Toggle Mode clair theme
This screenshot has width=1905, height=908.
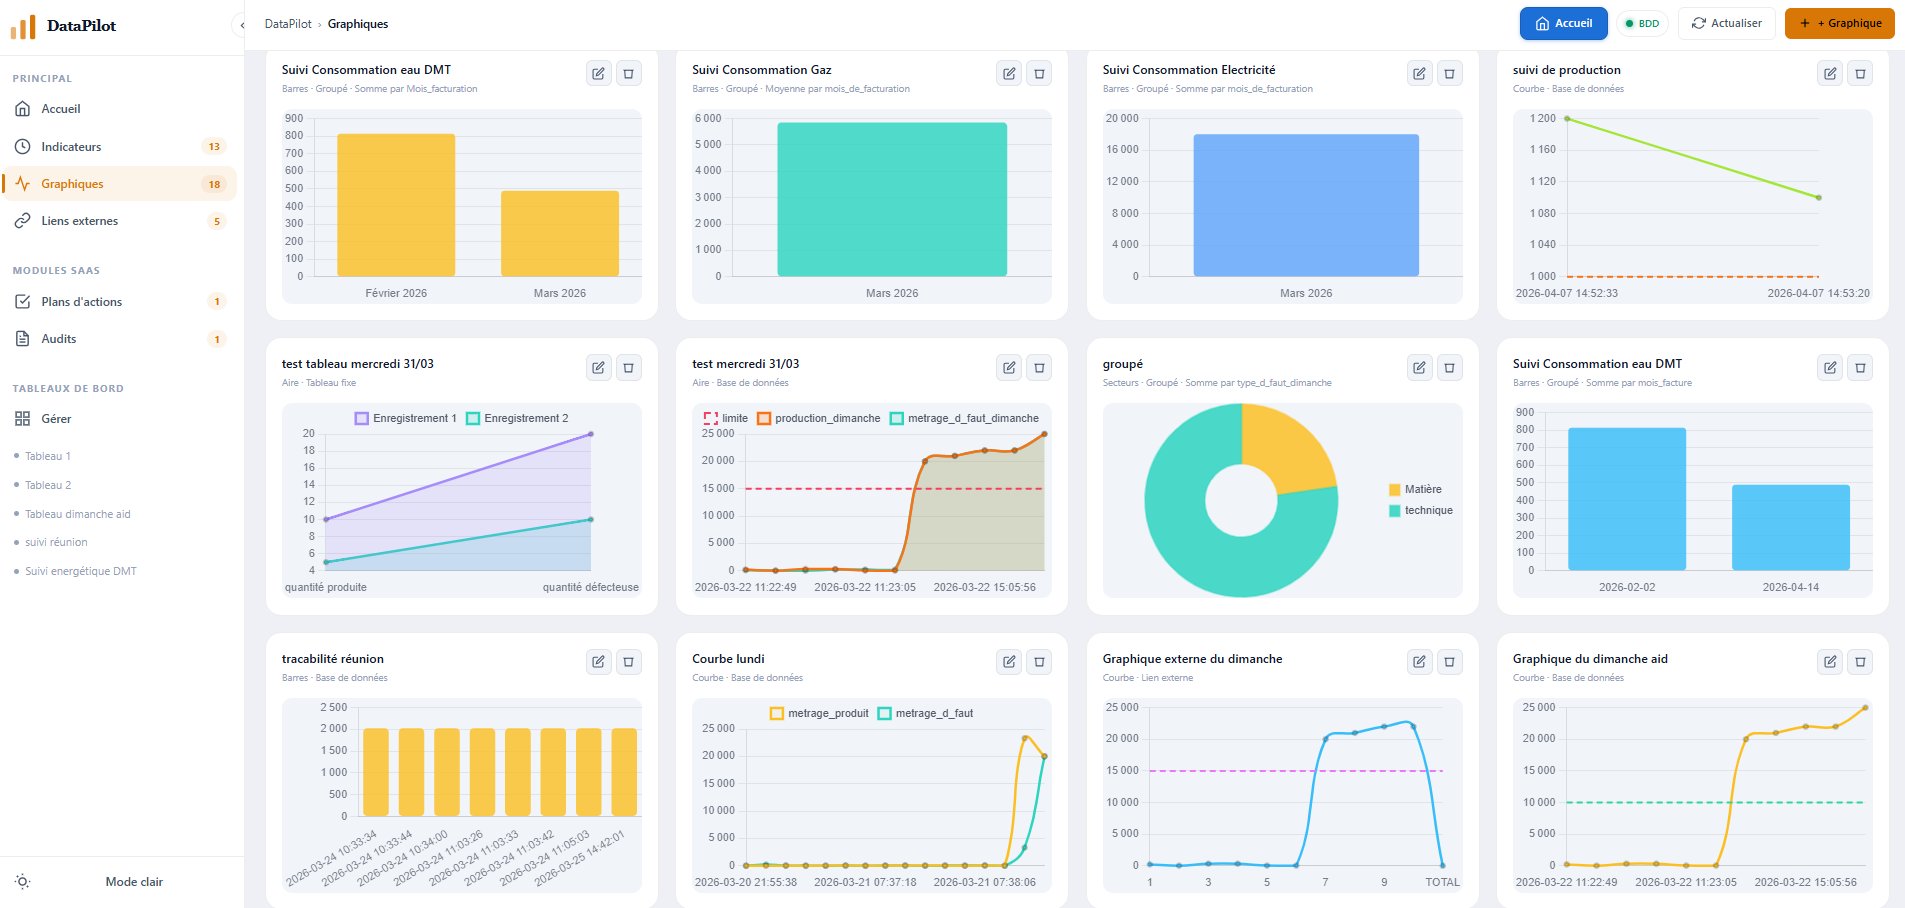point(134,882)
